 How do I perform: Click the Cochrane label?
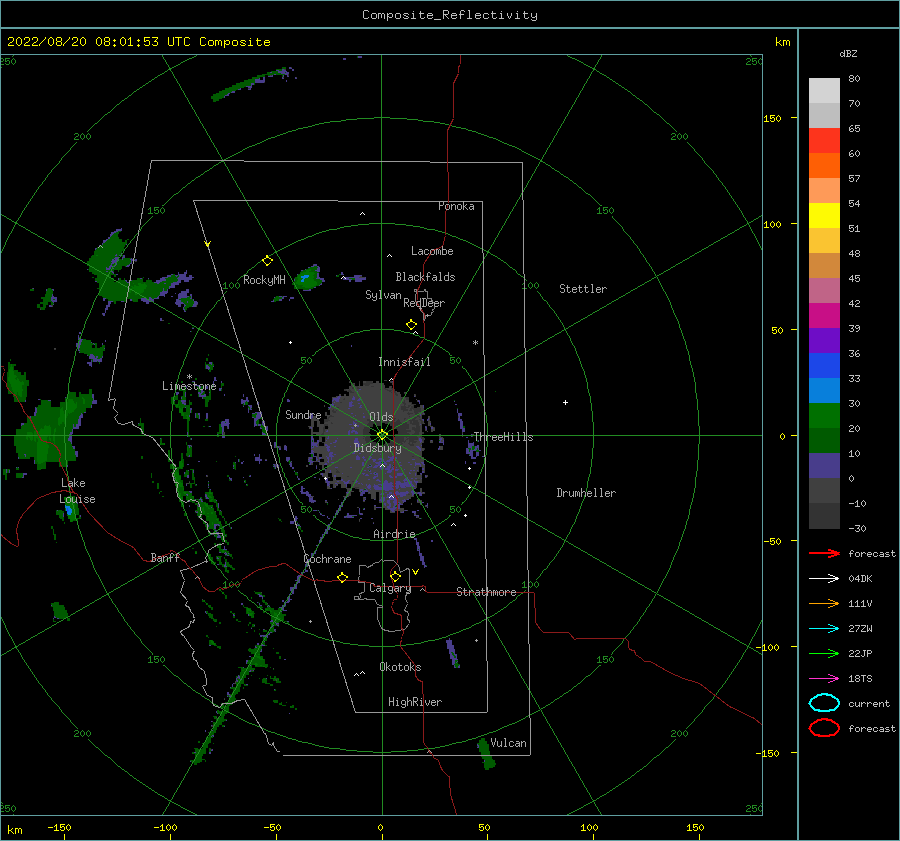click(327, 559)
